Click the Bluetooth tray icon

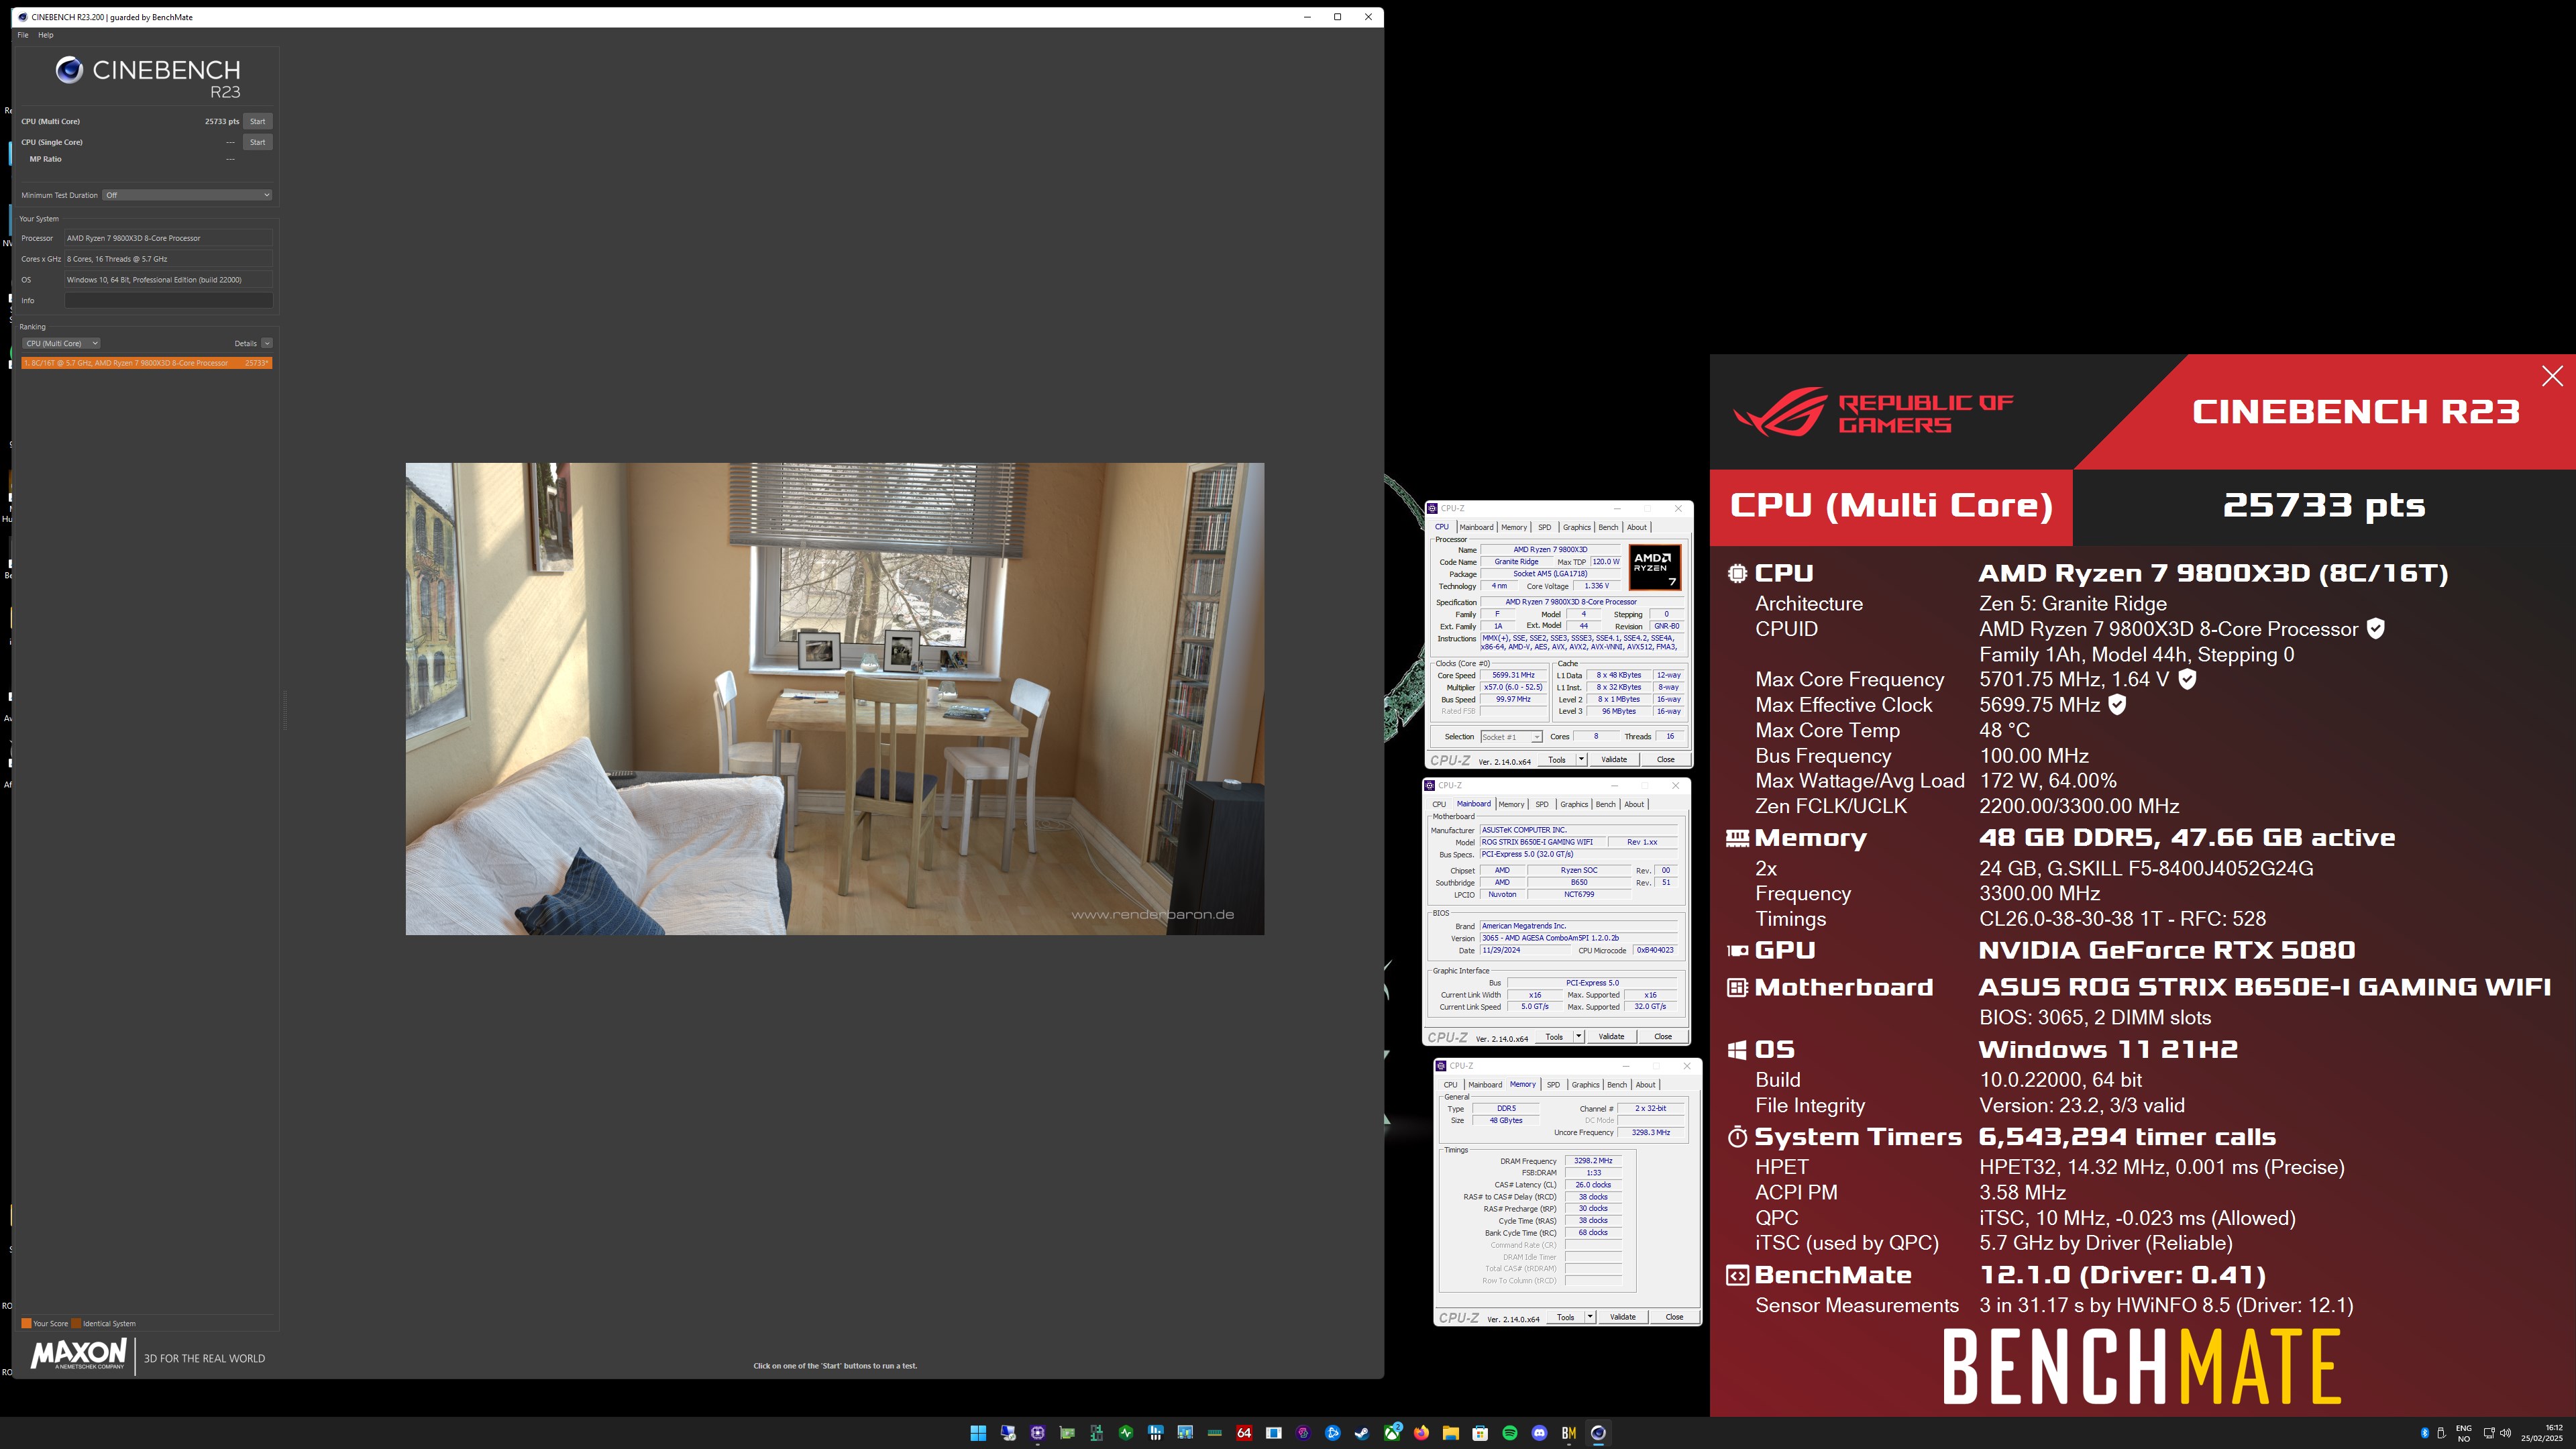click(x=2424, y=1433)
